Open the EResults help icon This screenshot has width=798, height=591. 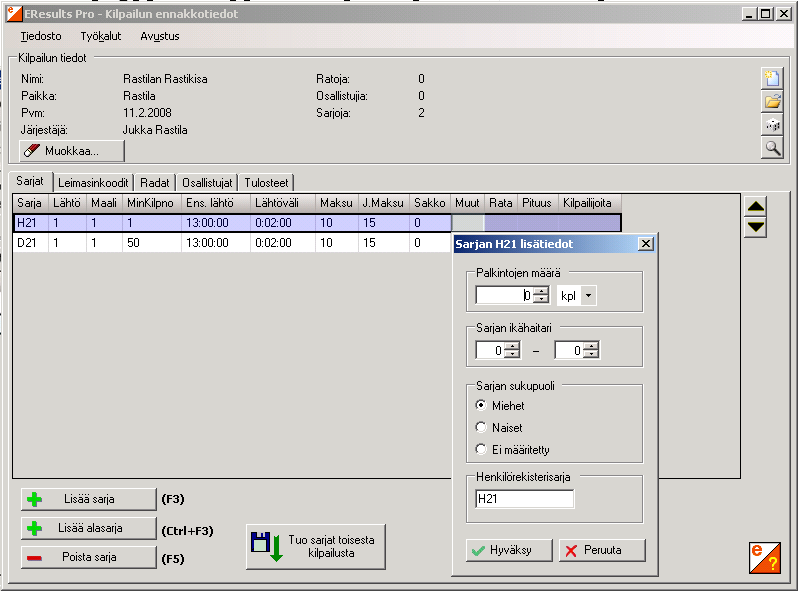[764, 557]
